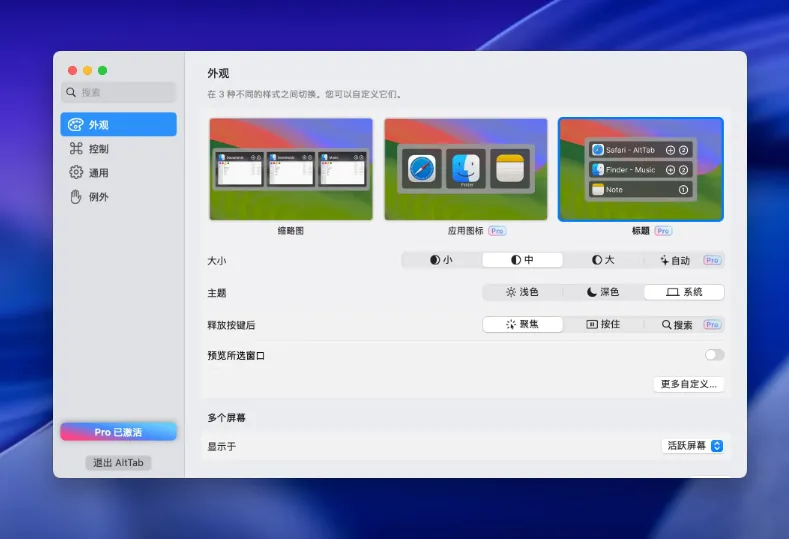This screenshot has height=539, width=789.
Task: Open the 外观 appearance section
Action: (118, 124)
